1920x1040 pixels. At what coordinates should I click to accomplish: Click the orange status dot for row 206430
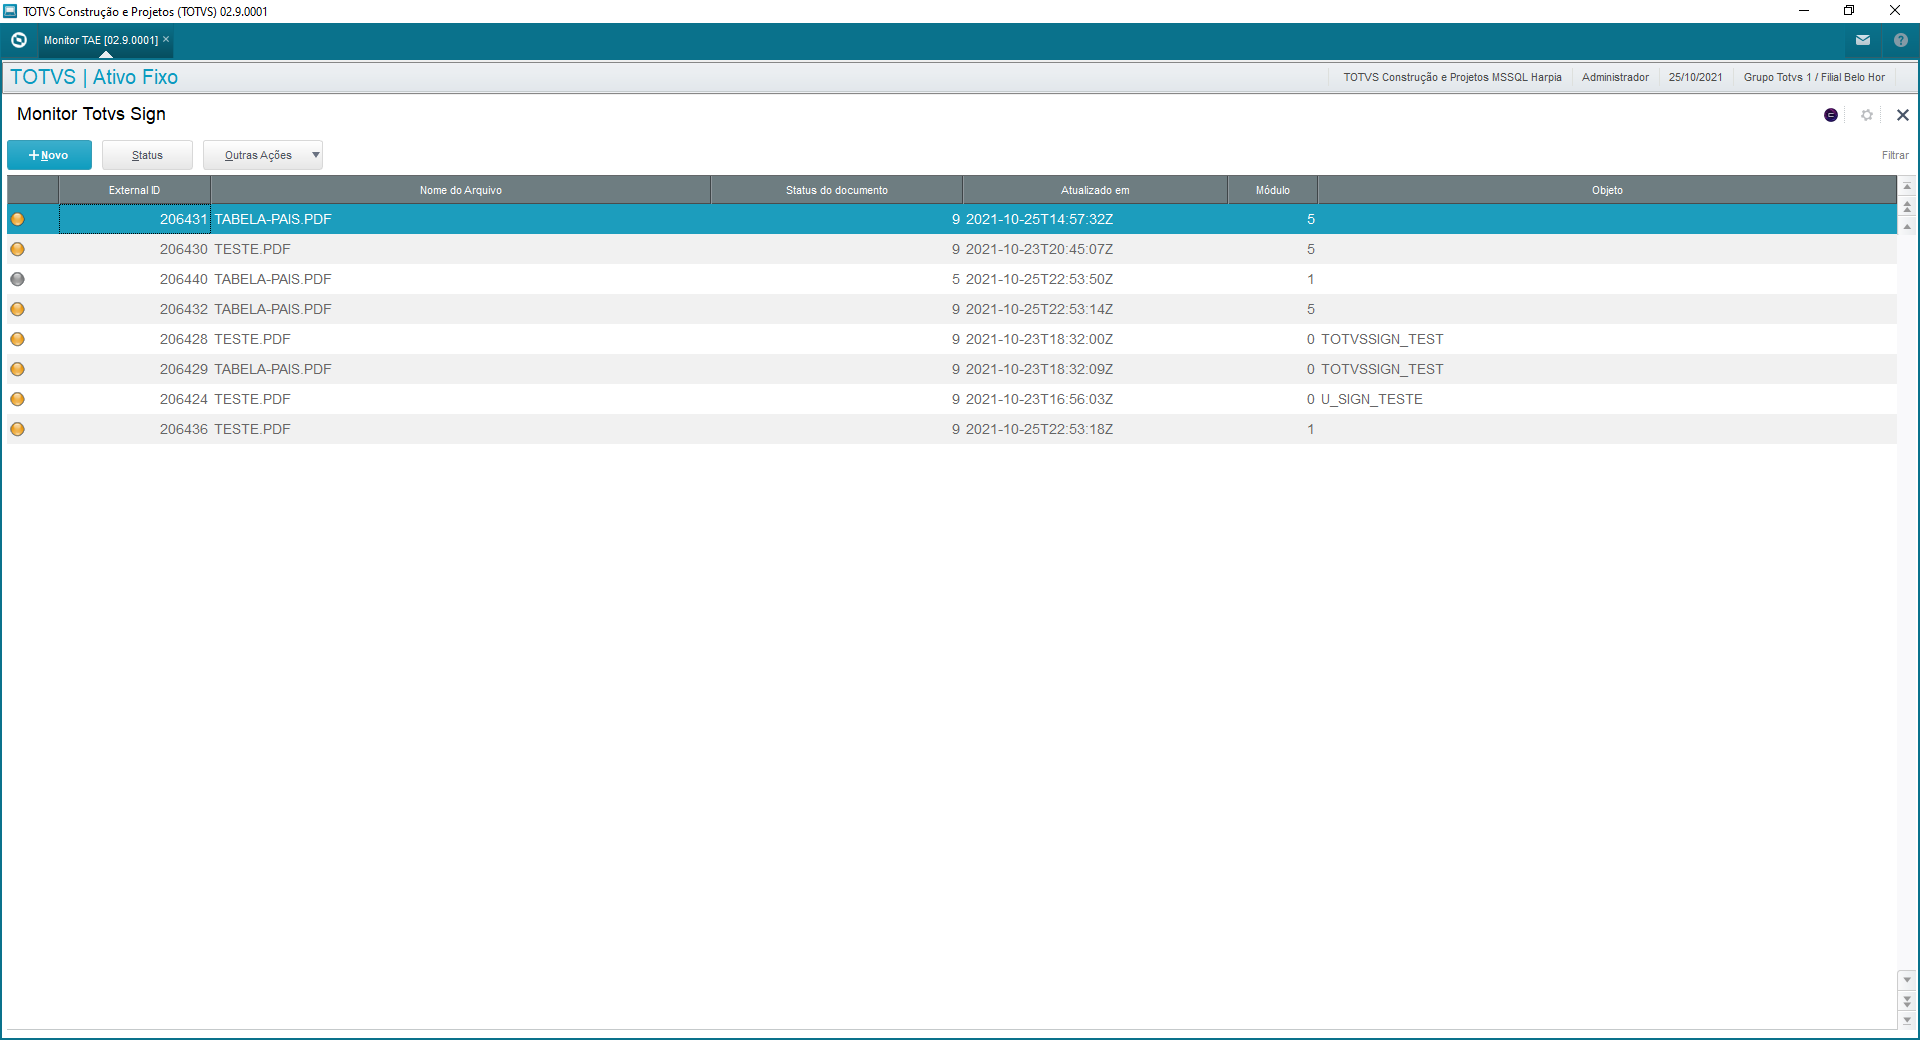[x=17, y=249]
